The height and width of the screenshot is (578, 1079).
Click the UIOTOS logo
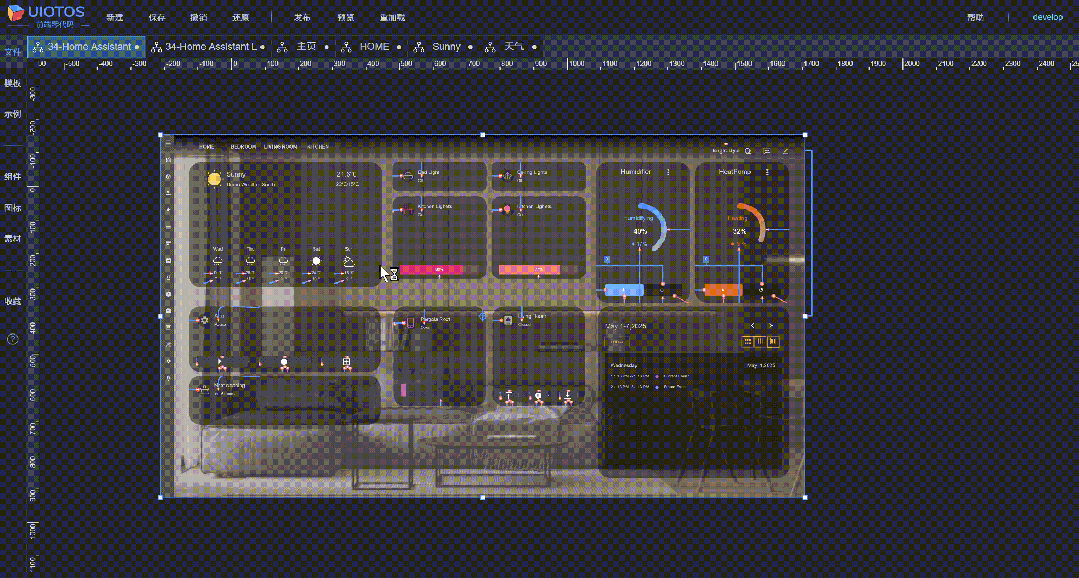point(46,16)
